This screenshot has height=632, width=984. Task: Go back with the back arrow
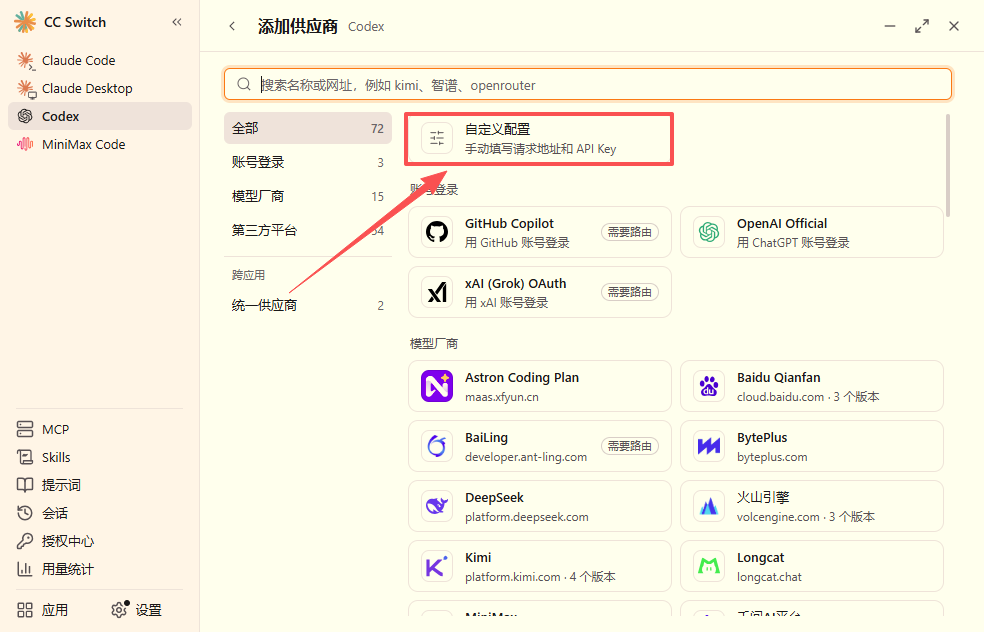(232, 26)
